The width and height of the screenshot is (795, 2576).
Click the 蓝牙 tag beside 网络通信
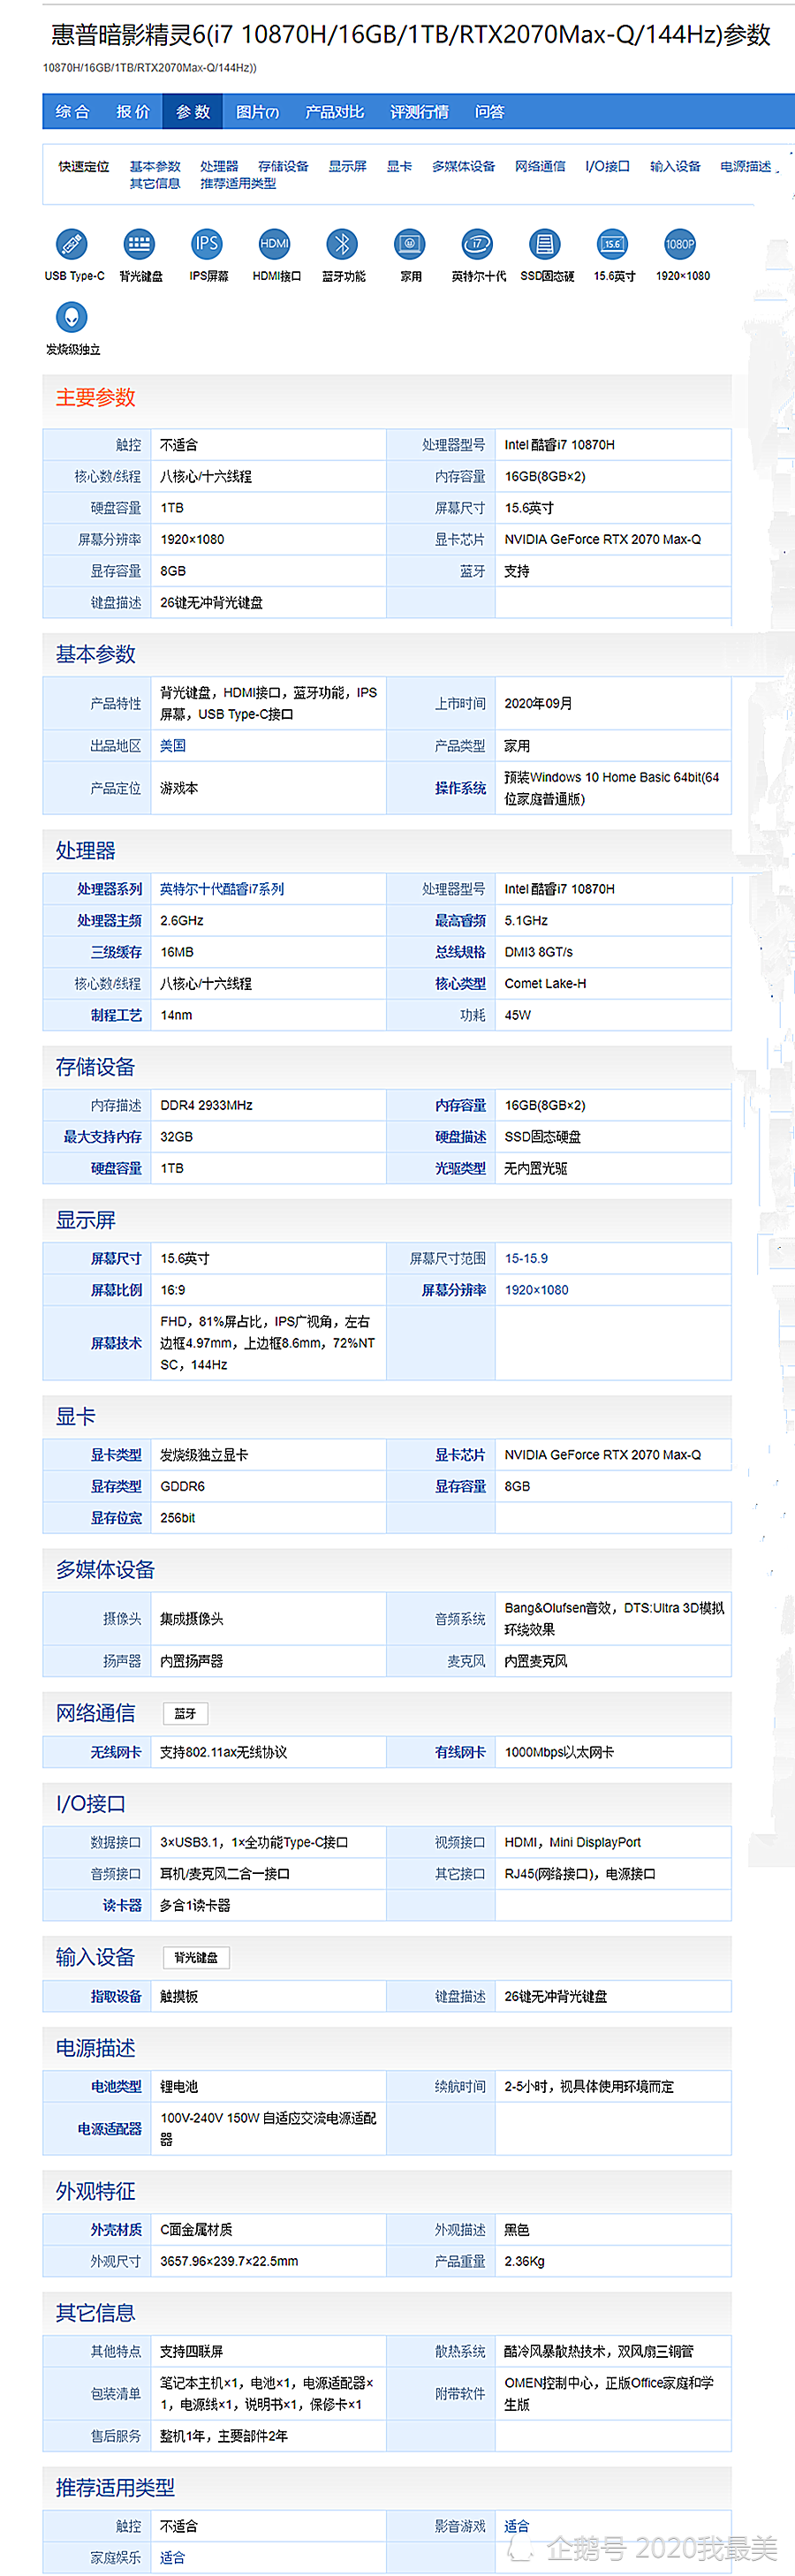pyautogui.click(x=185, y=1714)
